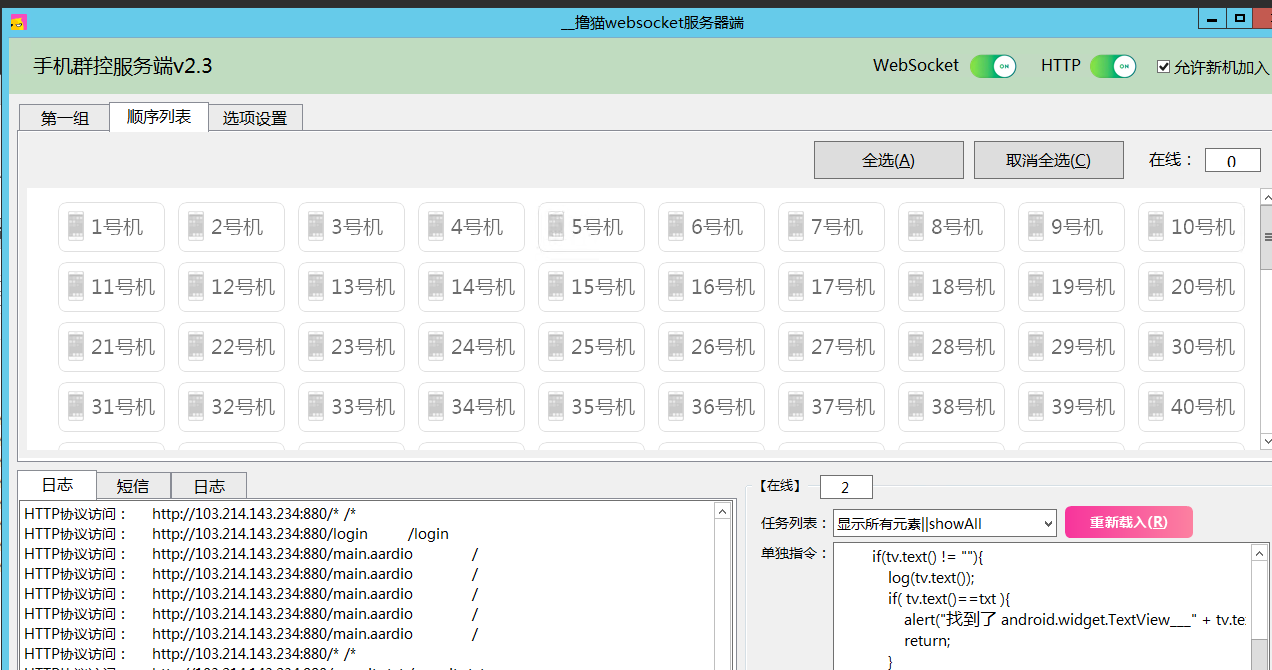
Task: Turn off the WebSocket switch
Action: [x=993, y=66]
